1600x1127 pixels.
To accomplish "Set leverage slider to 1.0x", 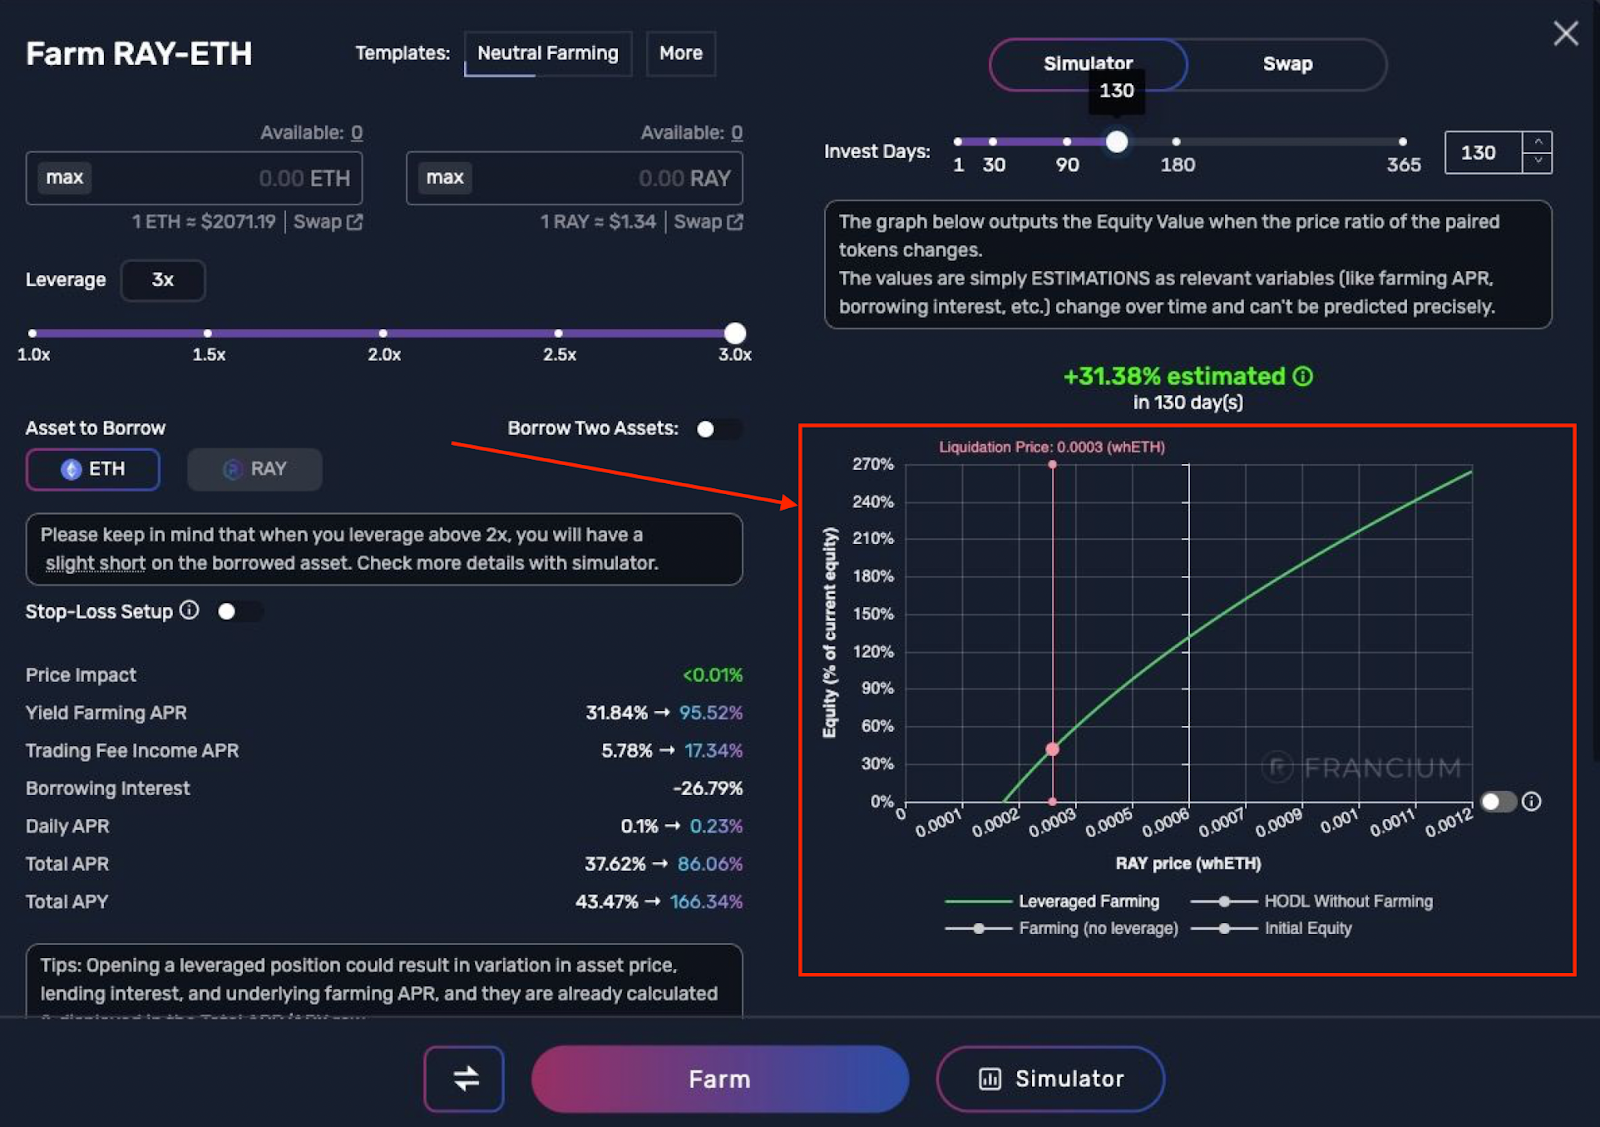I will pos(33,333).
